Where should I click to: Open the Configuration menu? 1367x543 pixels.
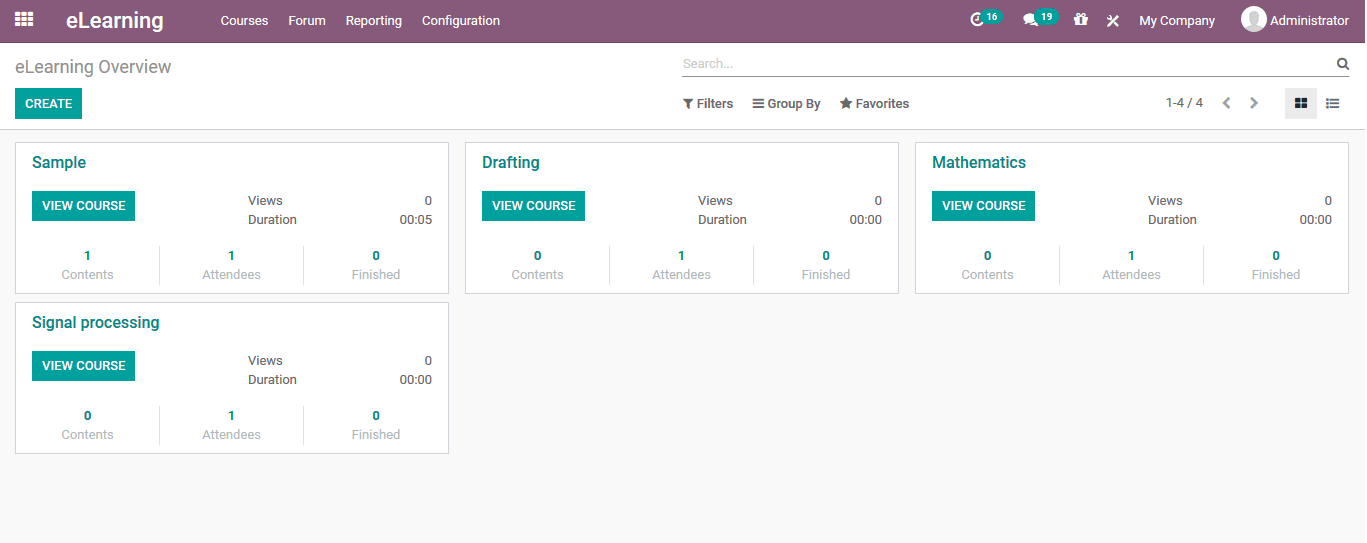click(461, 21)
